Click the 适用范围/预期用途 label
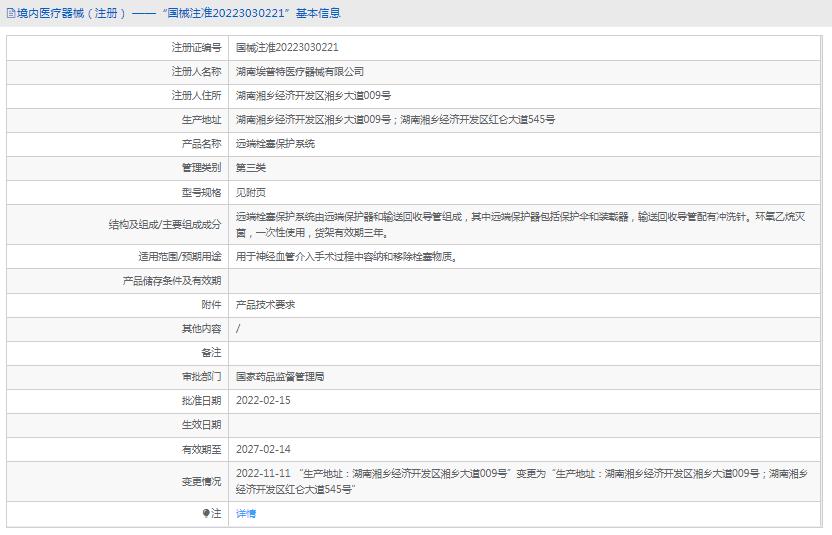This screenshot has width=832, height=535. tap(180, 257)
